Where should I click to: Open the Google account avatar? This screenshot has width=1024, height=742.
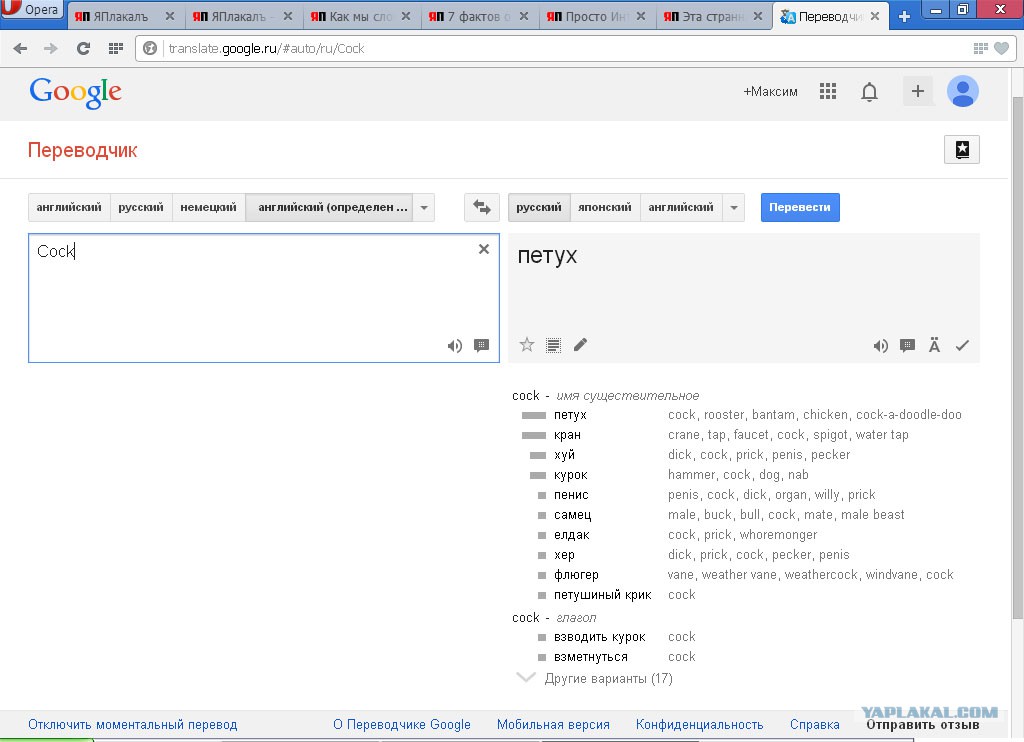click(x=963, y=91)
